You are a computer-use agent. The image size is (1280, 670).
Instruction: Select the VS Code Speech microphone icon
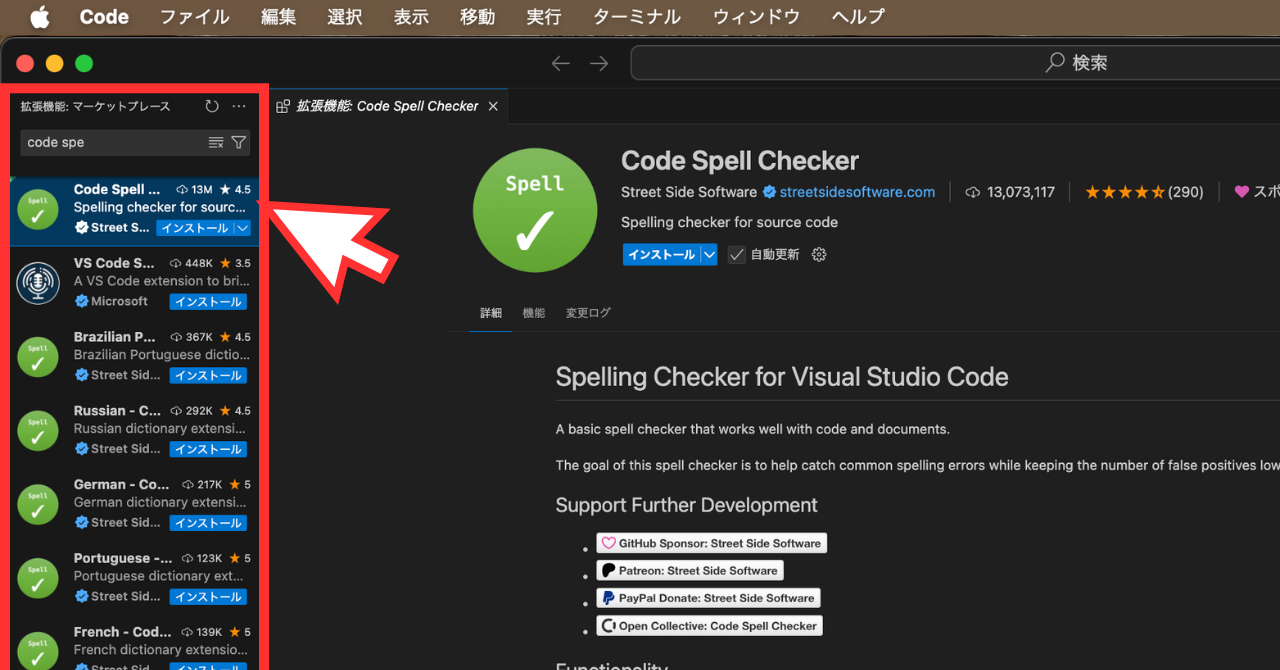point(37,283)
